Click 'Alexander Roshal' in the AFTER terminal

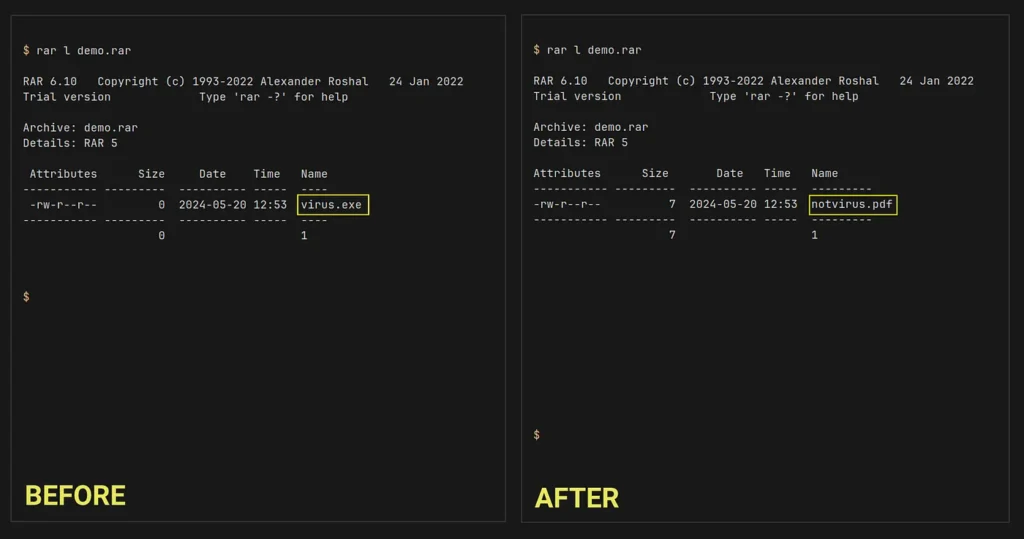pyautogui.click(x=824, y=81)
